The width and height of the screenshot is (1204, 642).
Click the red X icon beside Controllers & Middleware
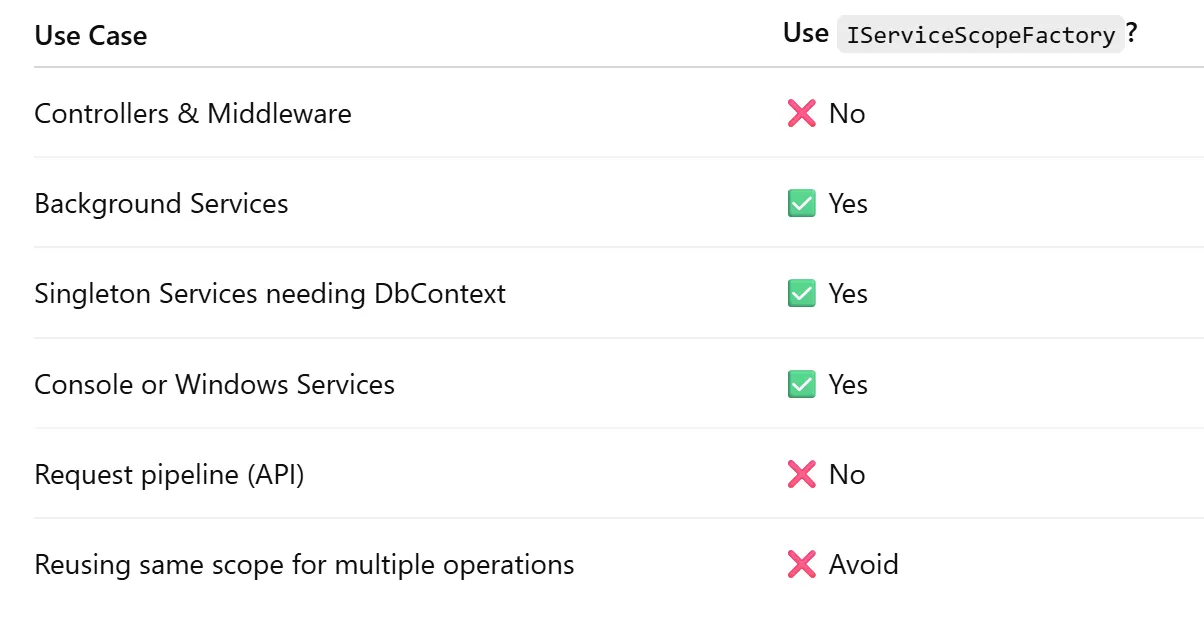[801, 114]
